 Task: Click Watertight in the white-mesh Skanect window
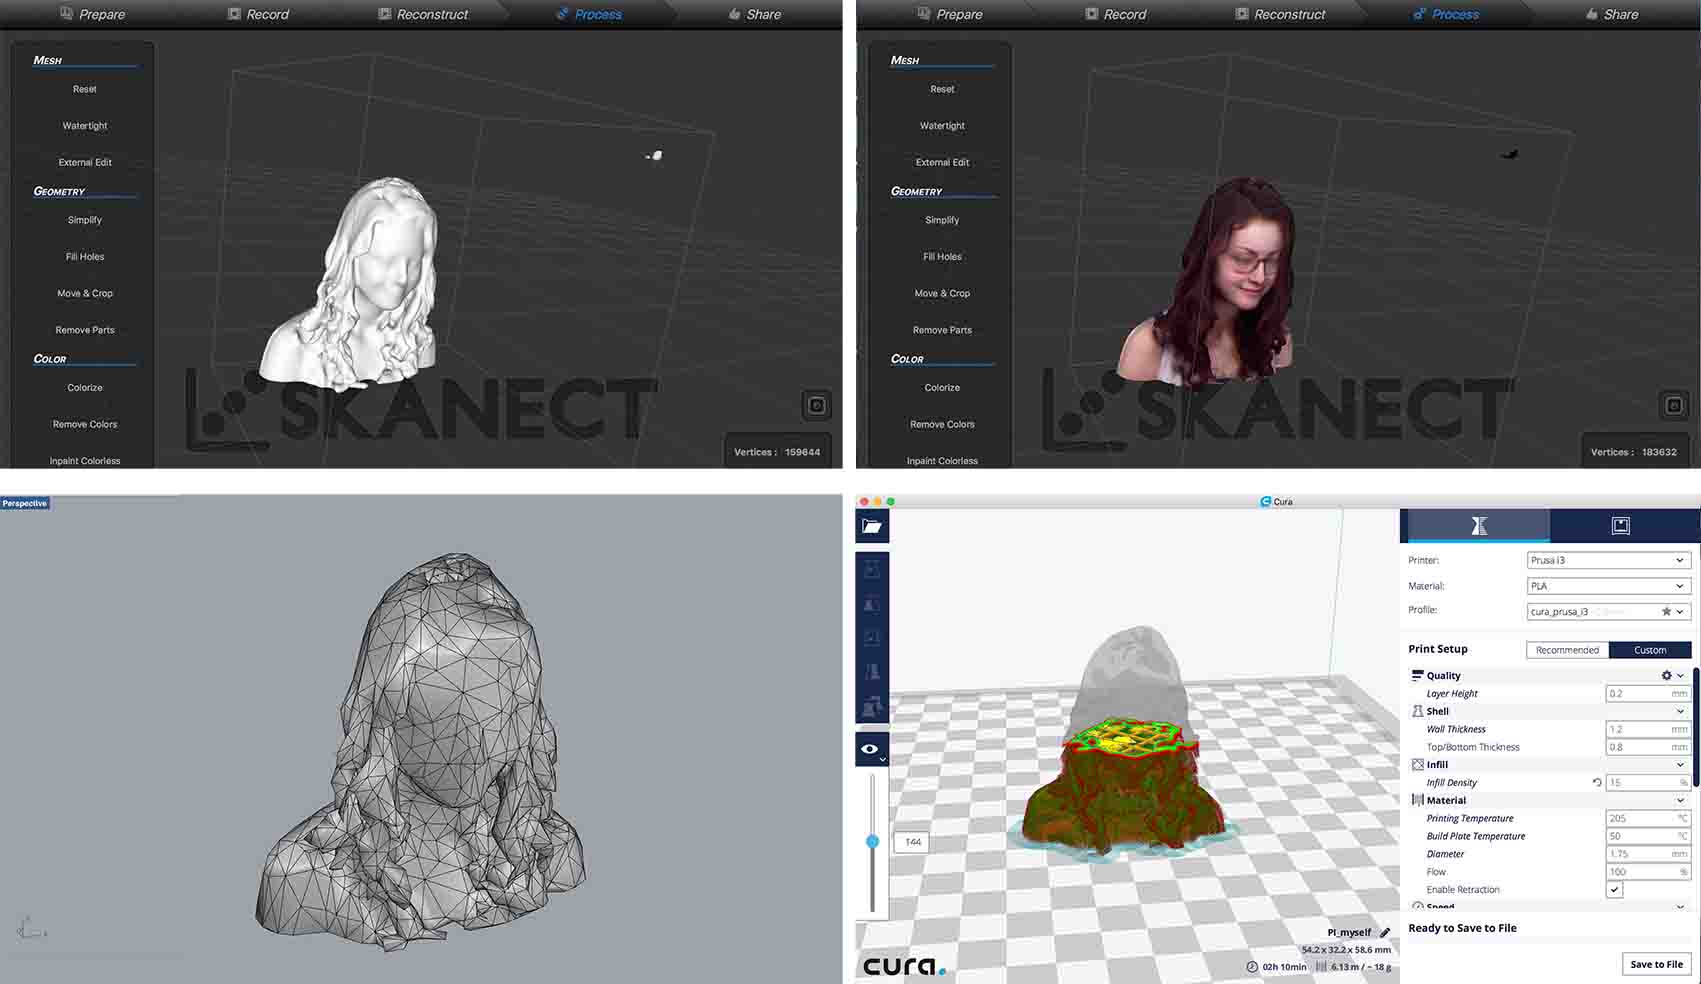pyautogui.click(x=85, y=126)
